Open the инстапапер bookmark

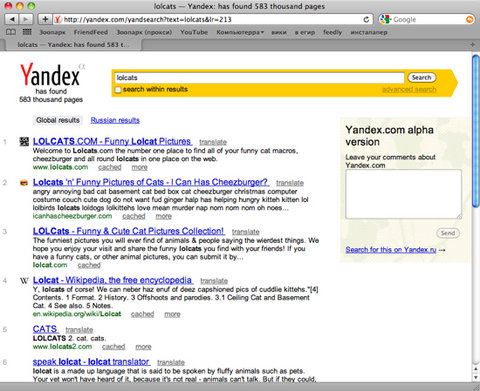(369, 32)
